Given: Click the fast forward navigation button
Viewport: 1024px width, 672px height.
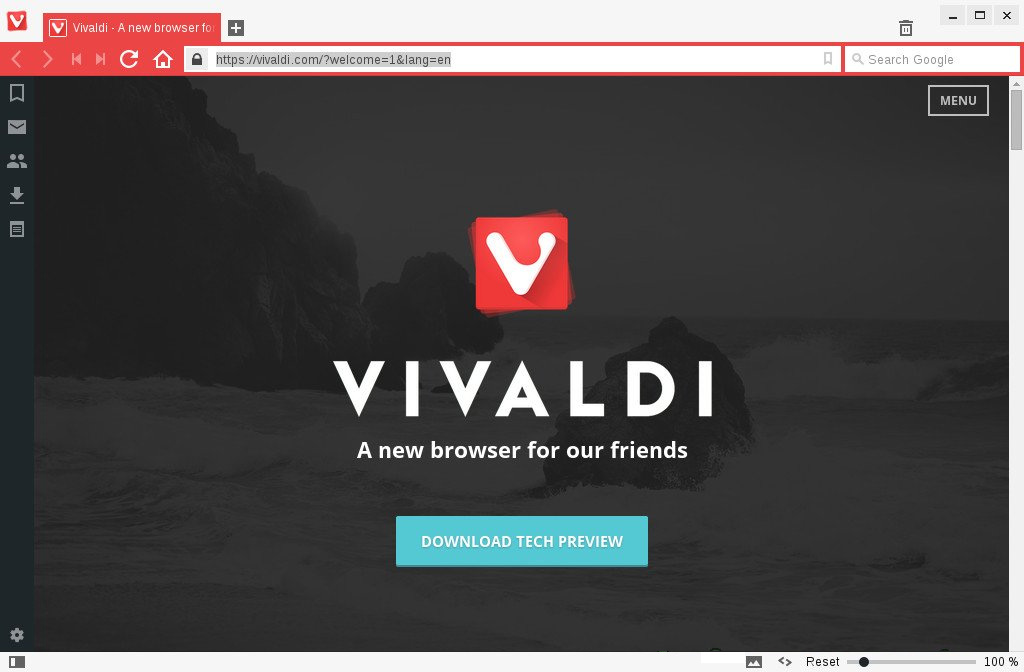Looking at the screenshot, I should tap(100, 59).
